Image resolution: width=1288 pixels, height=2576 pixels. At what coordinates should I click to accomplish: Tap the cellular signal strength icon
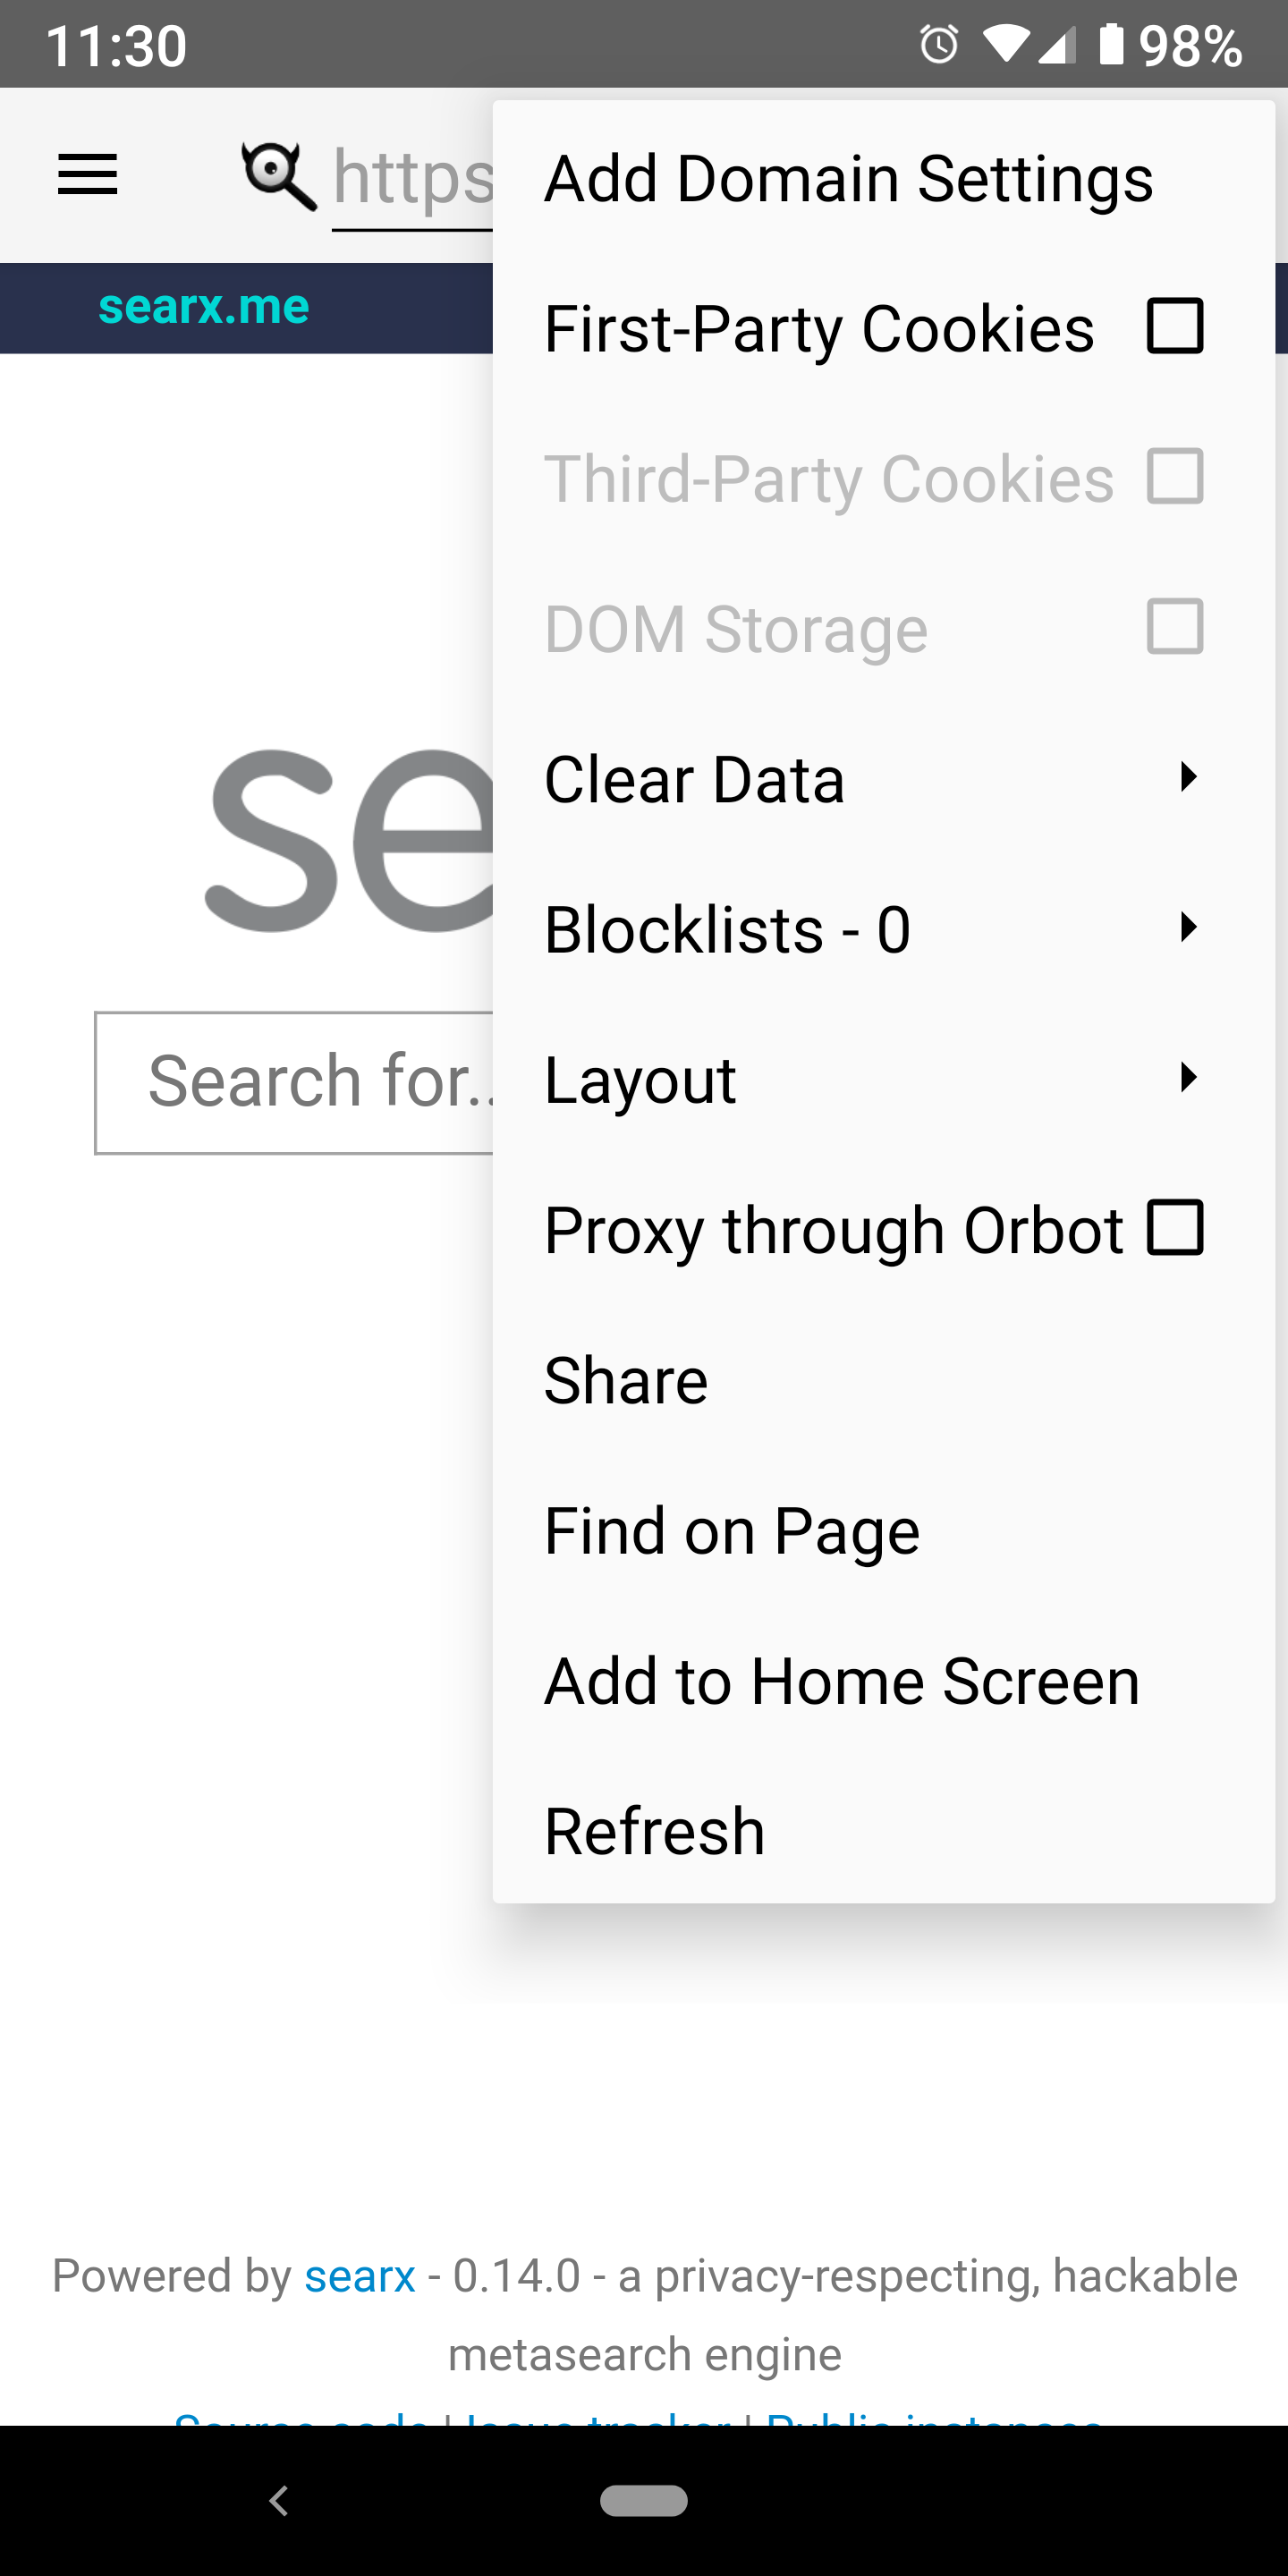[1056, 46]
